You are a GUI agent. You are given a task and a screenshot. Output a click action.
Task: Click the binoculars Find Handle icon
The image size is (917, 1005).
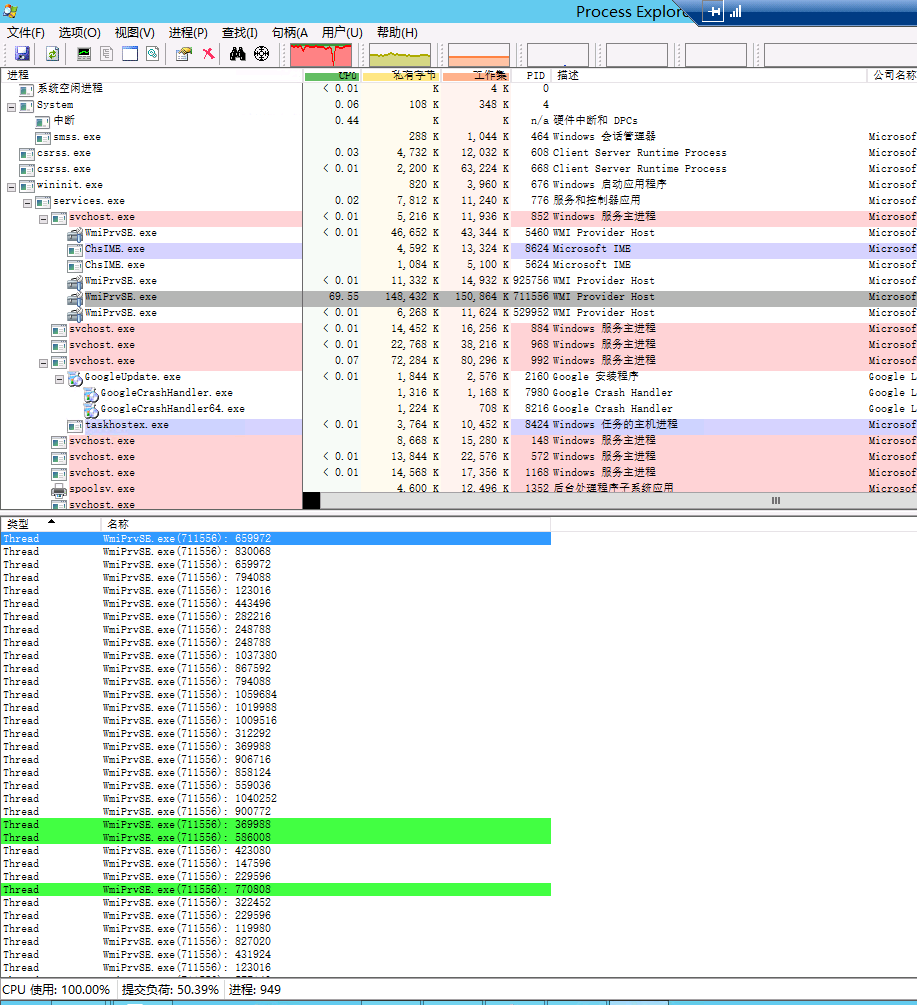point(238,54)
